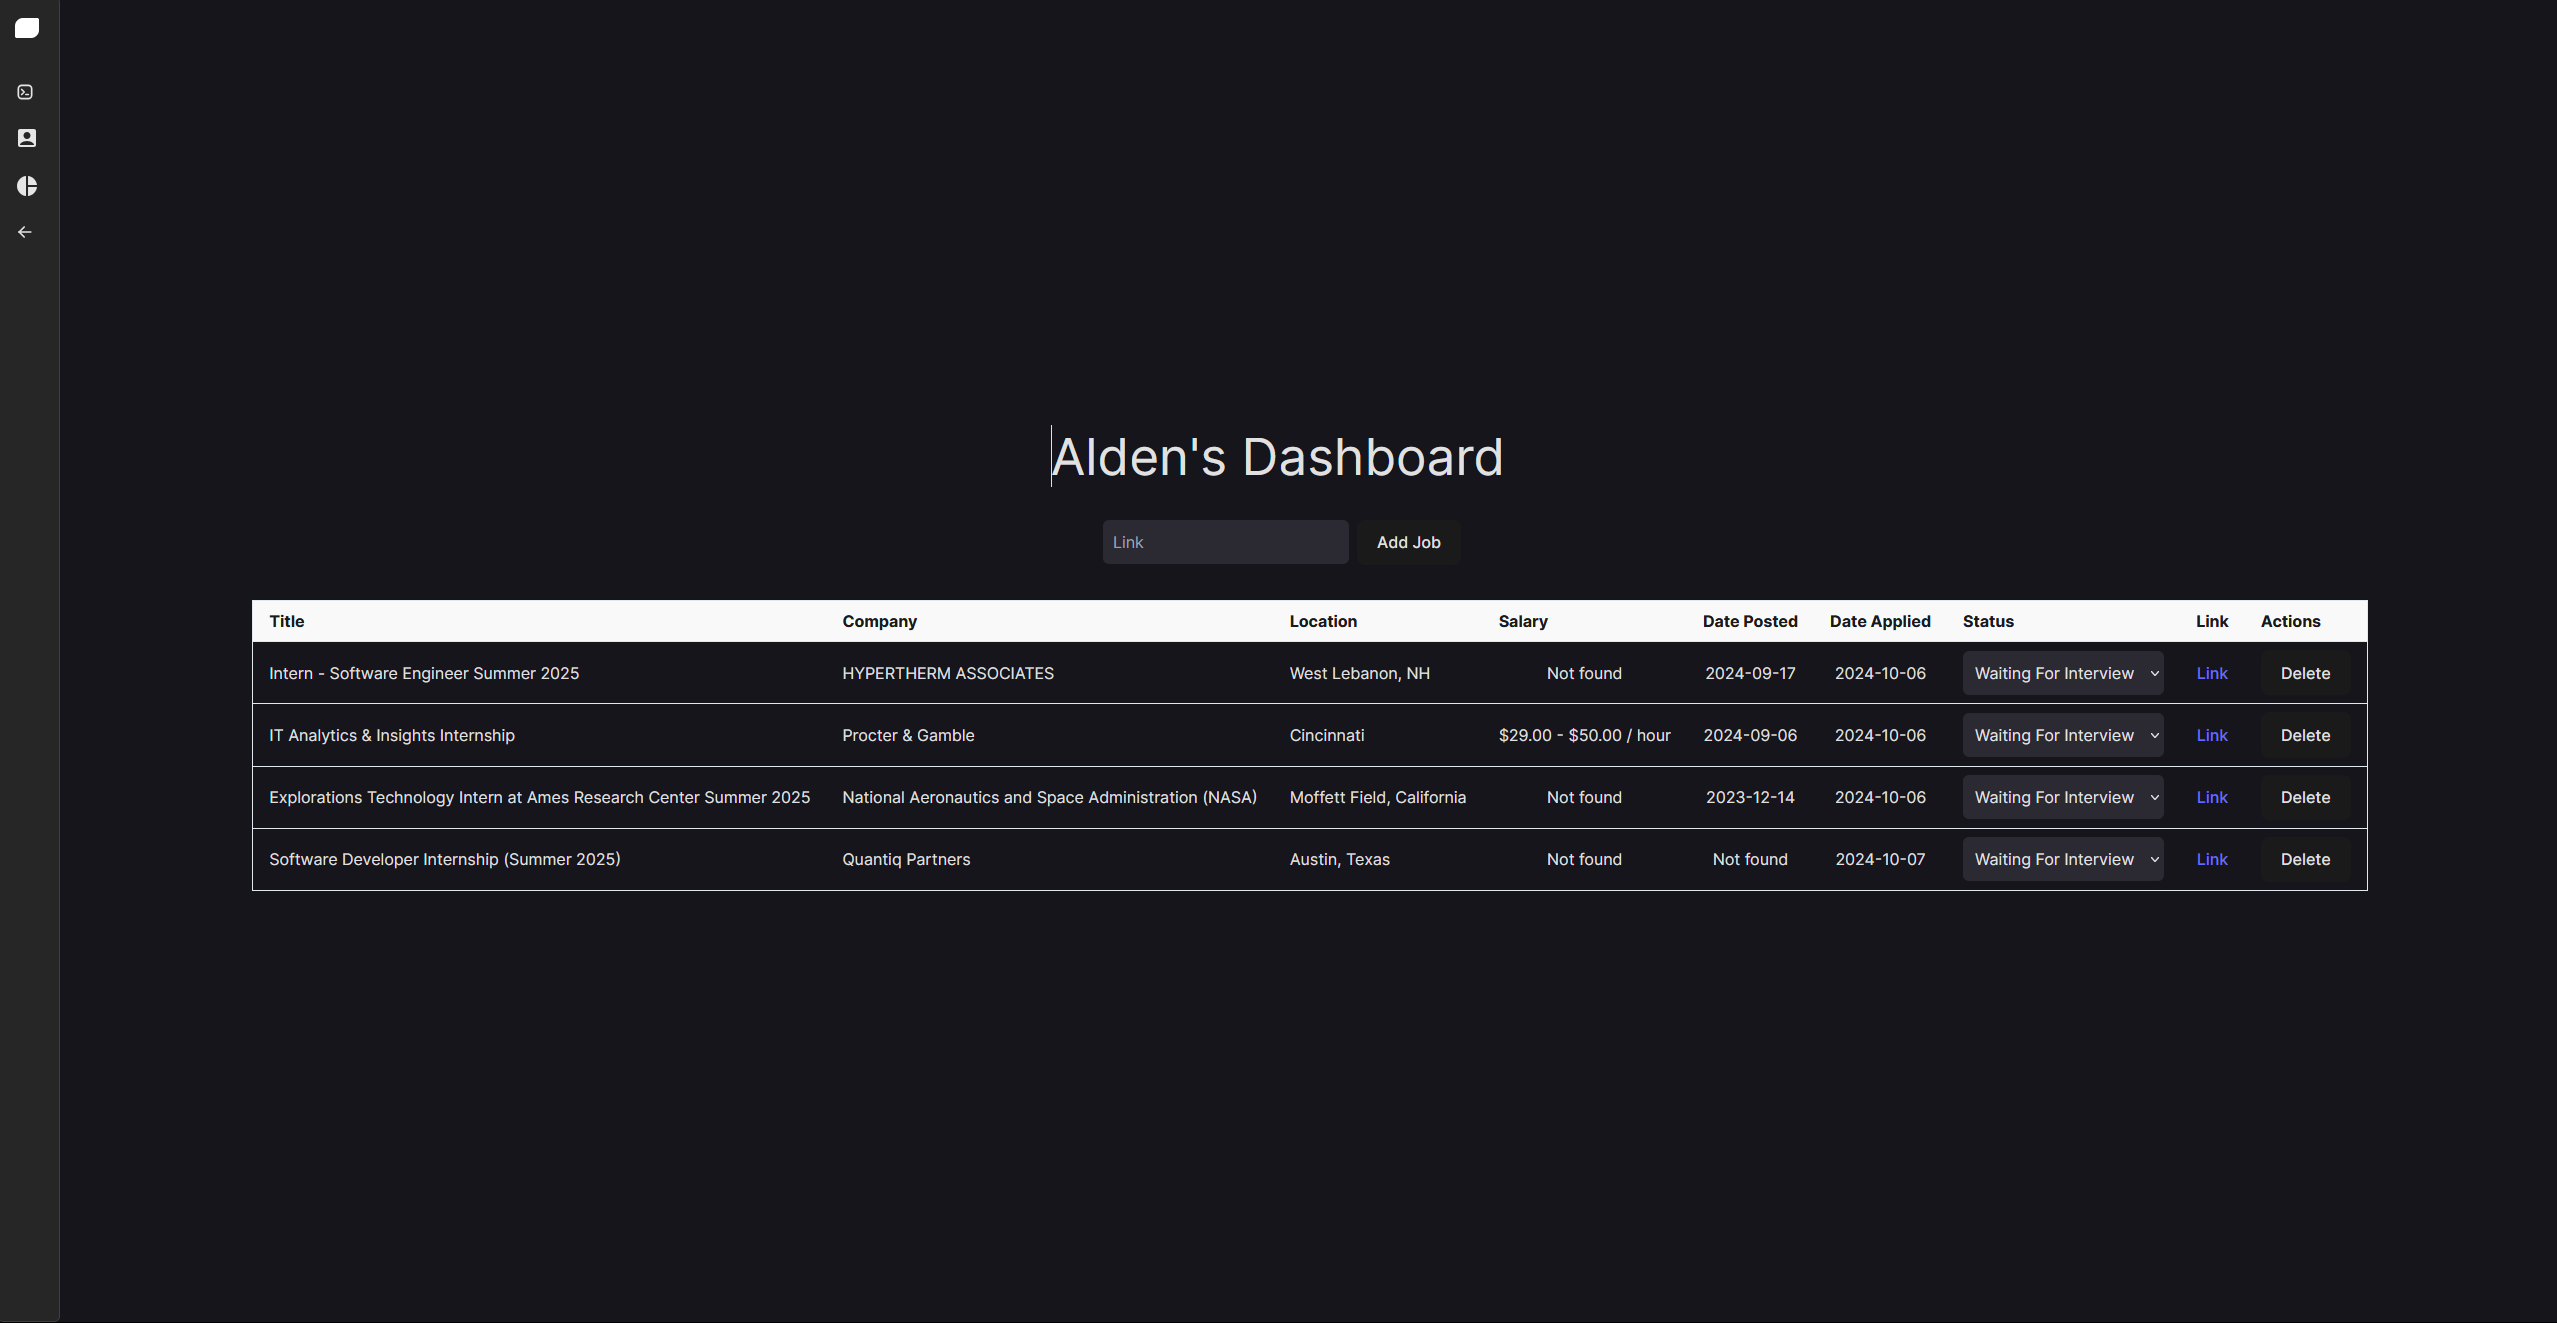Click the back arrow in sidebar
Image resolution: width=2557 pixels, height=1323 pixels.
coord(26,232)
